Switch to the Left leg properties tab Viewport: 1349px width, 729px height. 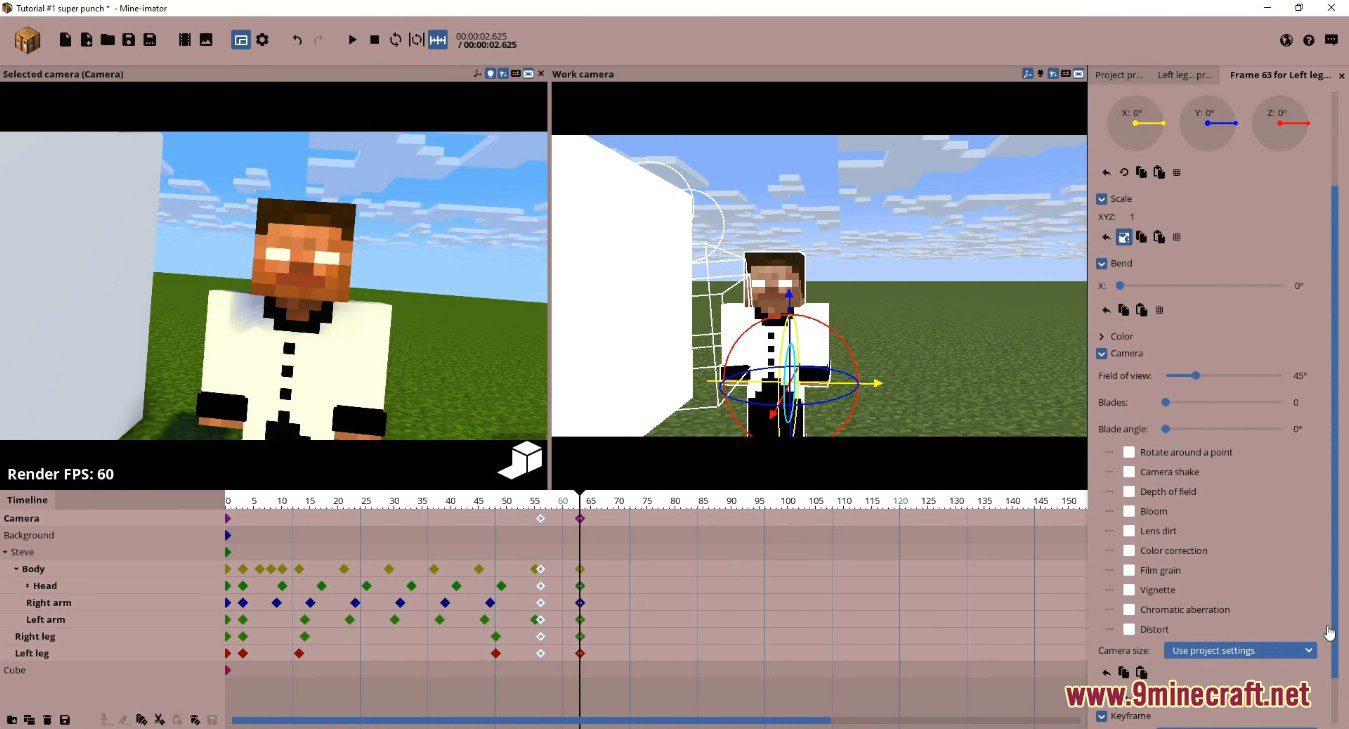(1185, 75)
